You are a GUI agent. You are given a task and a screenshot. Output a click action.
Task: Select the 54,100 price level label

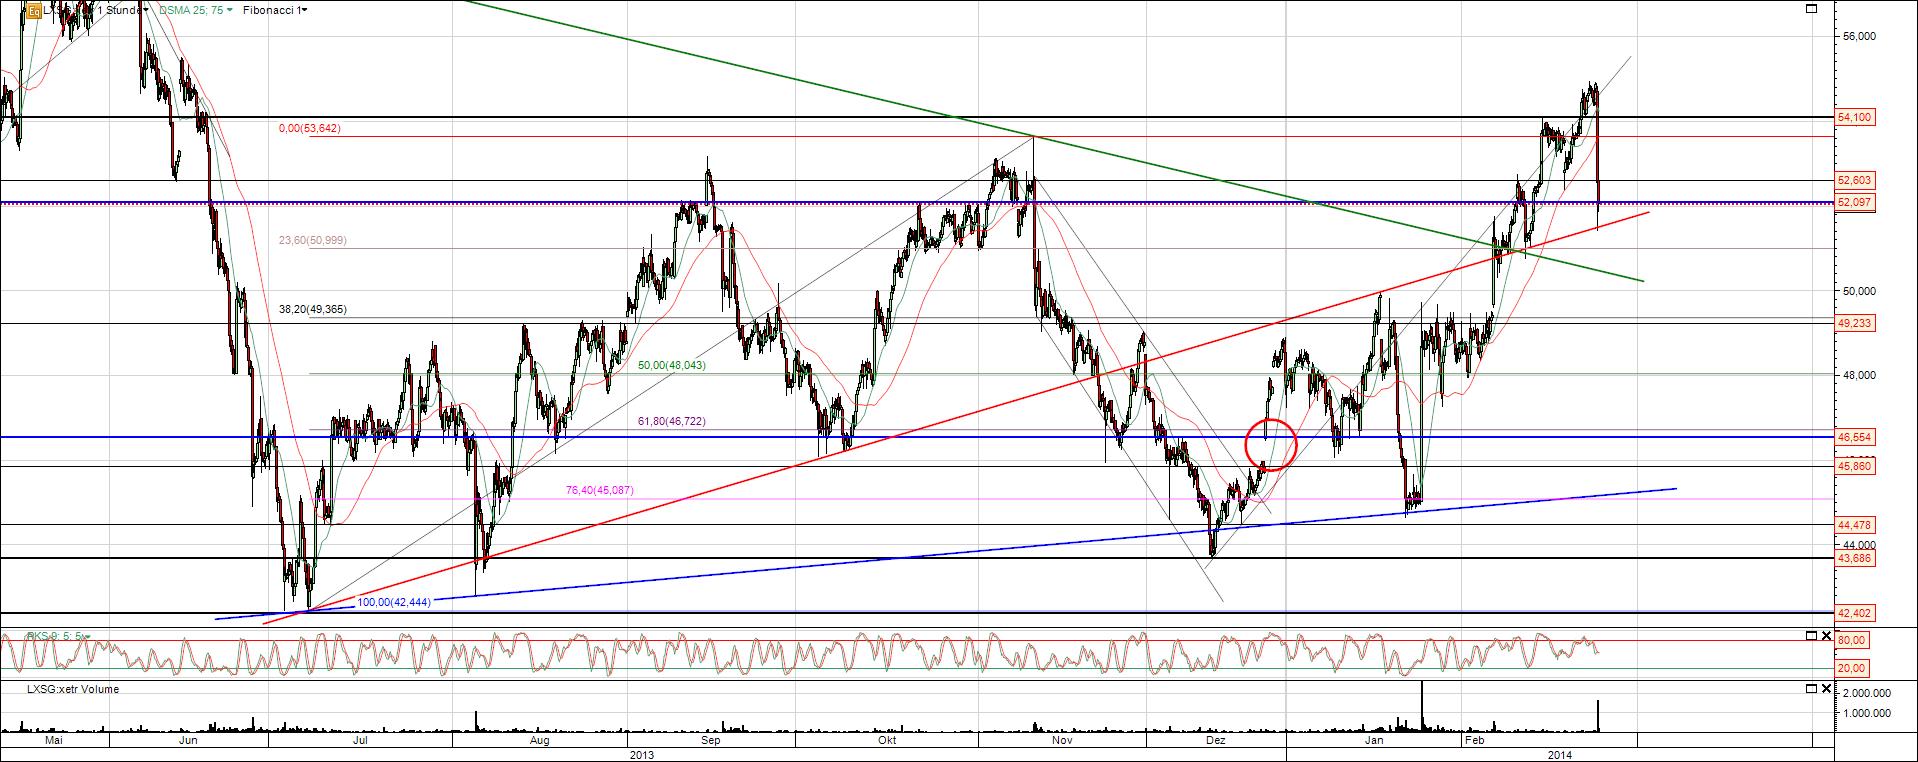[x=1855, y=118]
